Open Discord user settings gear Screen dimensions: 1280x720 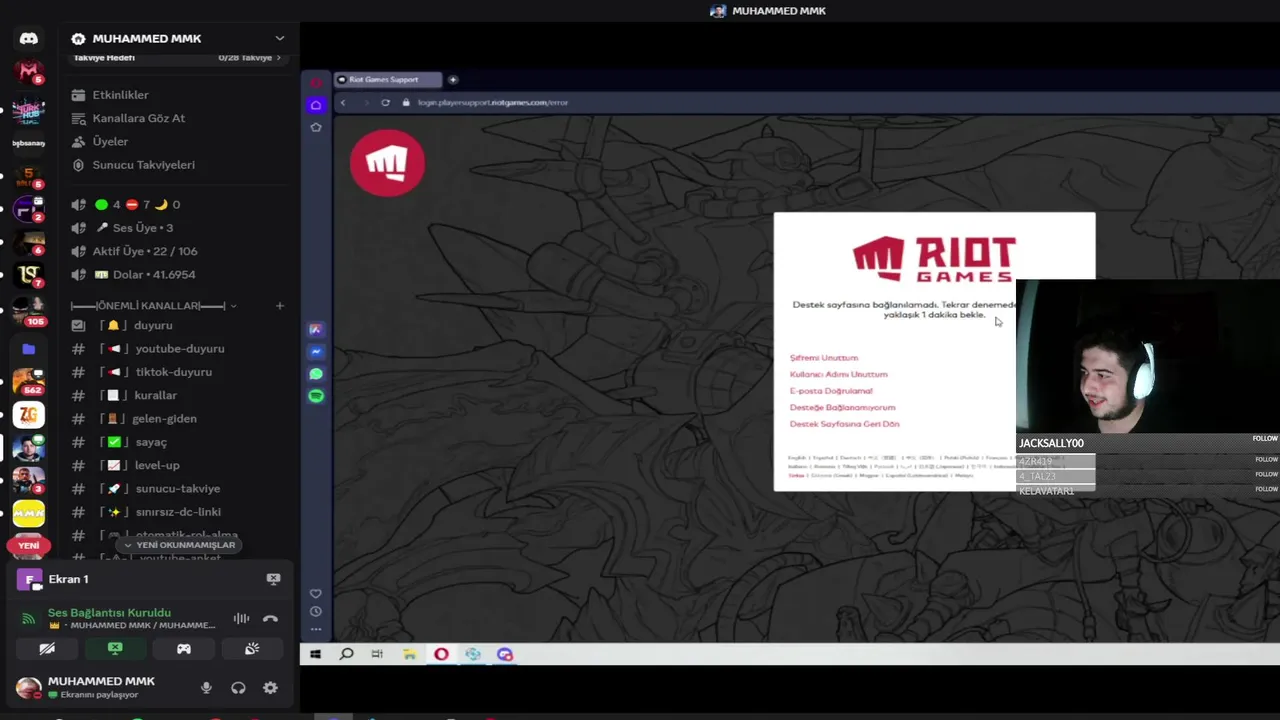coord(270,688)
